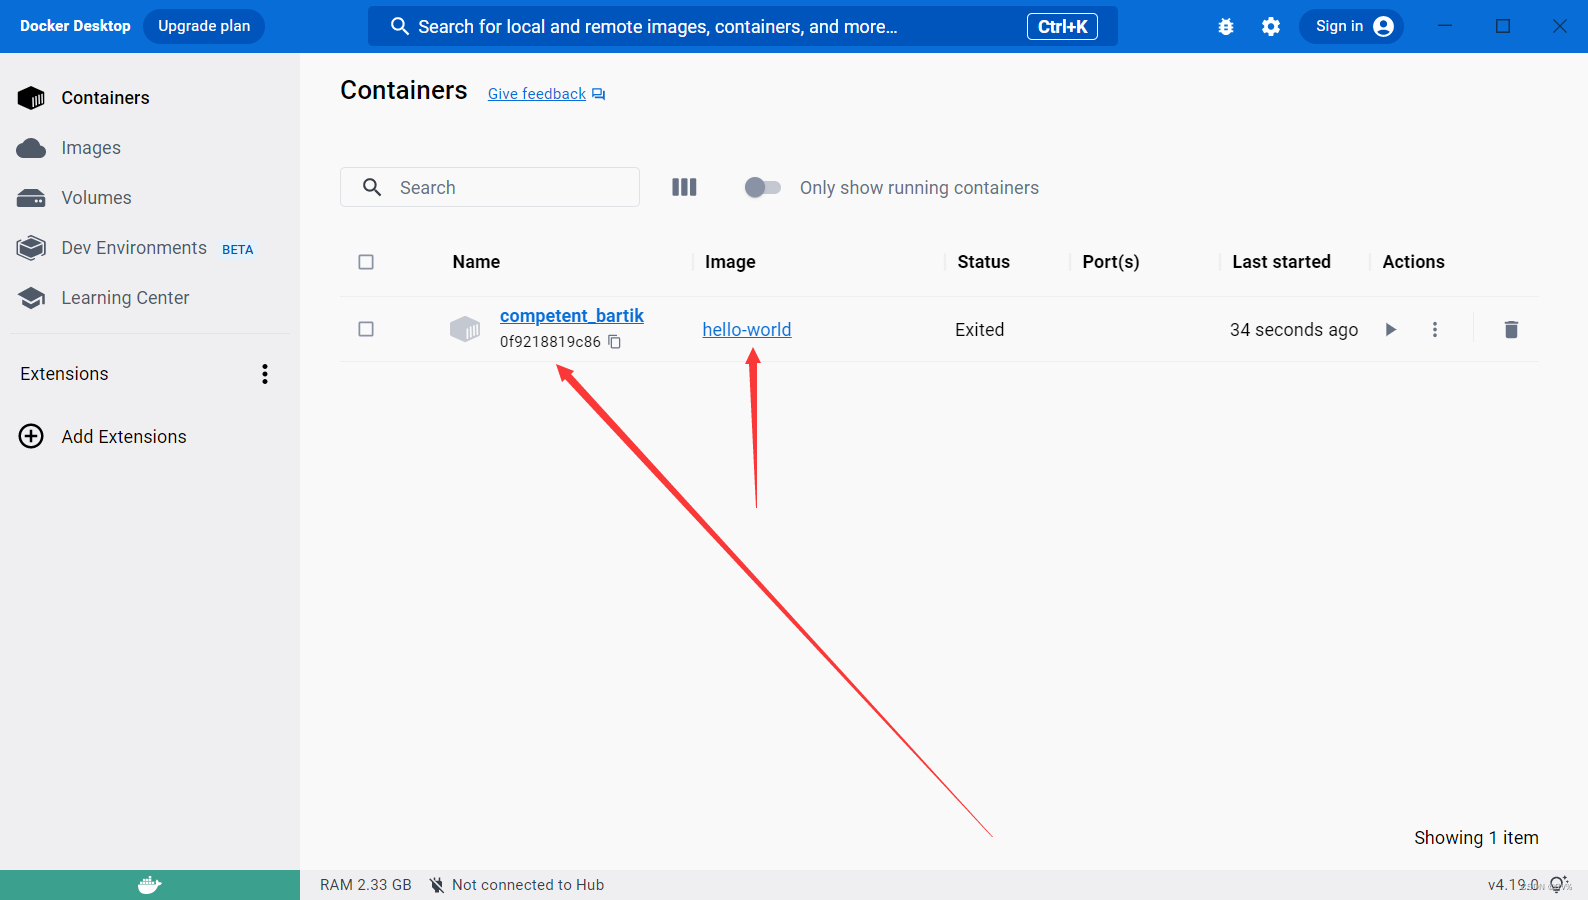Click the global search bar at top

[743, 26]
